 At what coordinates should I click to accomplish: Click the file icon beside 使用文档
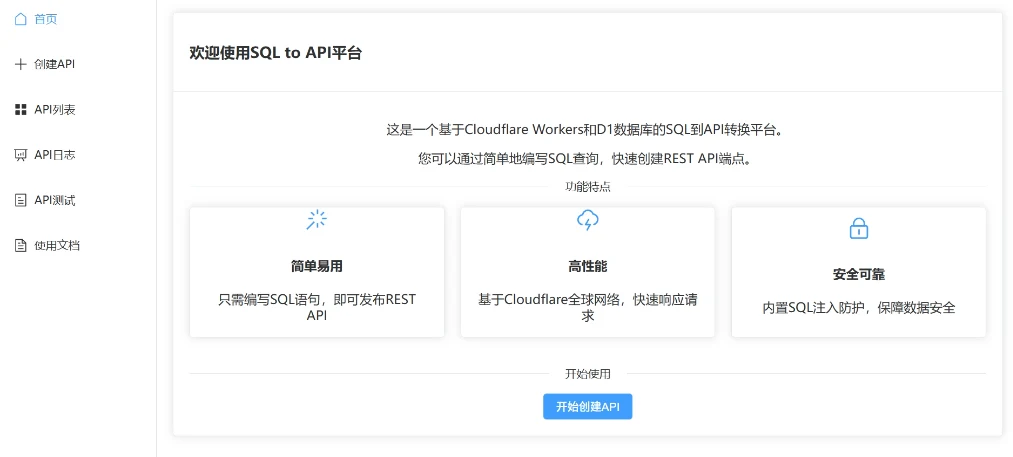tap(21, 246)
